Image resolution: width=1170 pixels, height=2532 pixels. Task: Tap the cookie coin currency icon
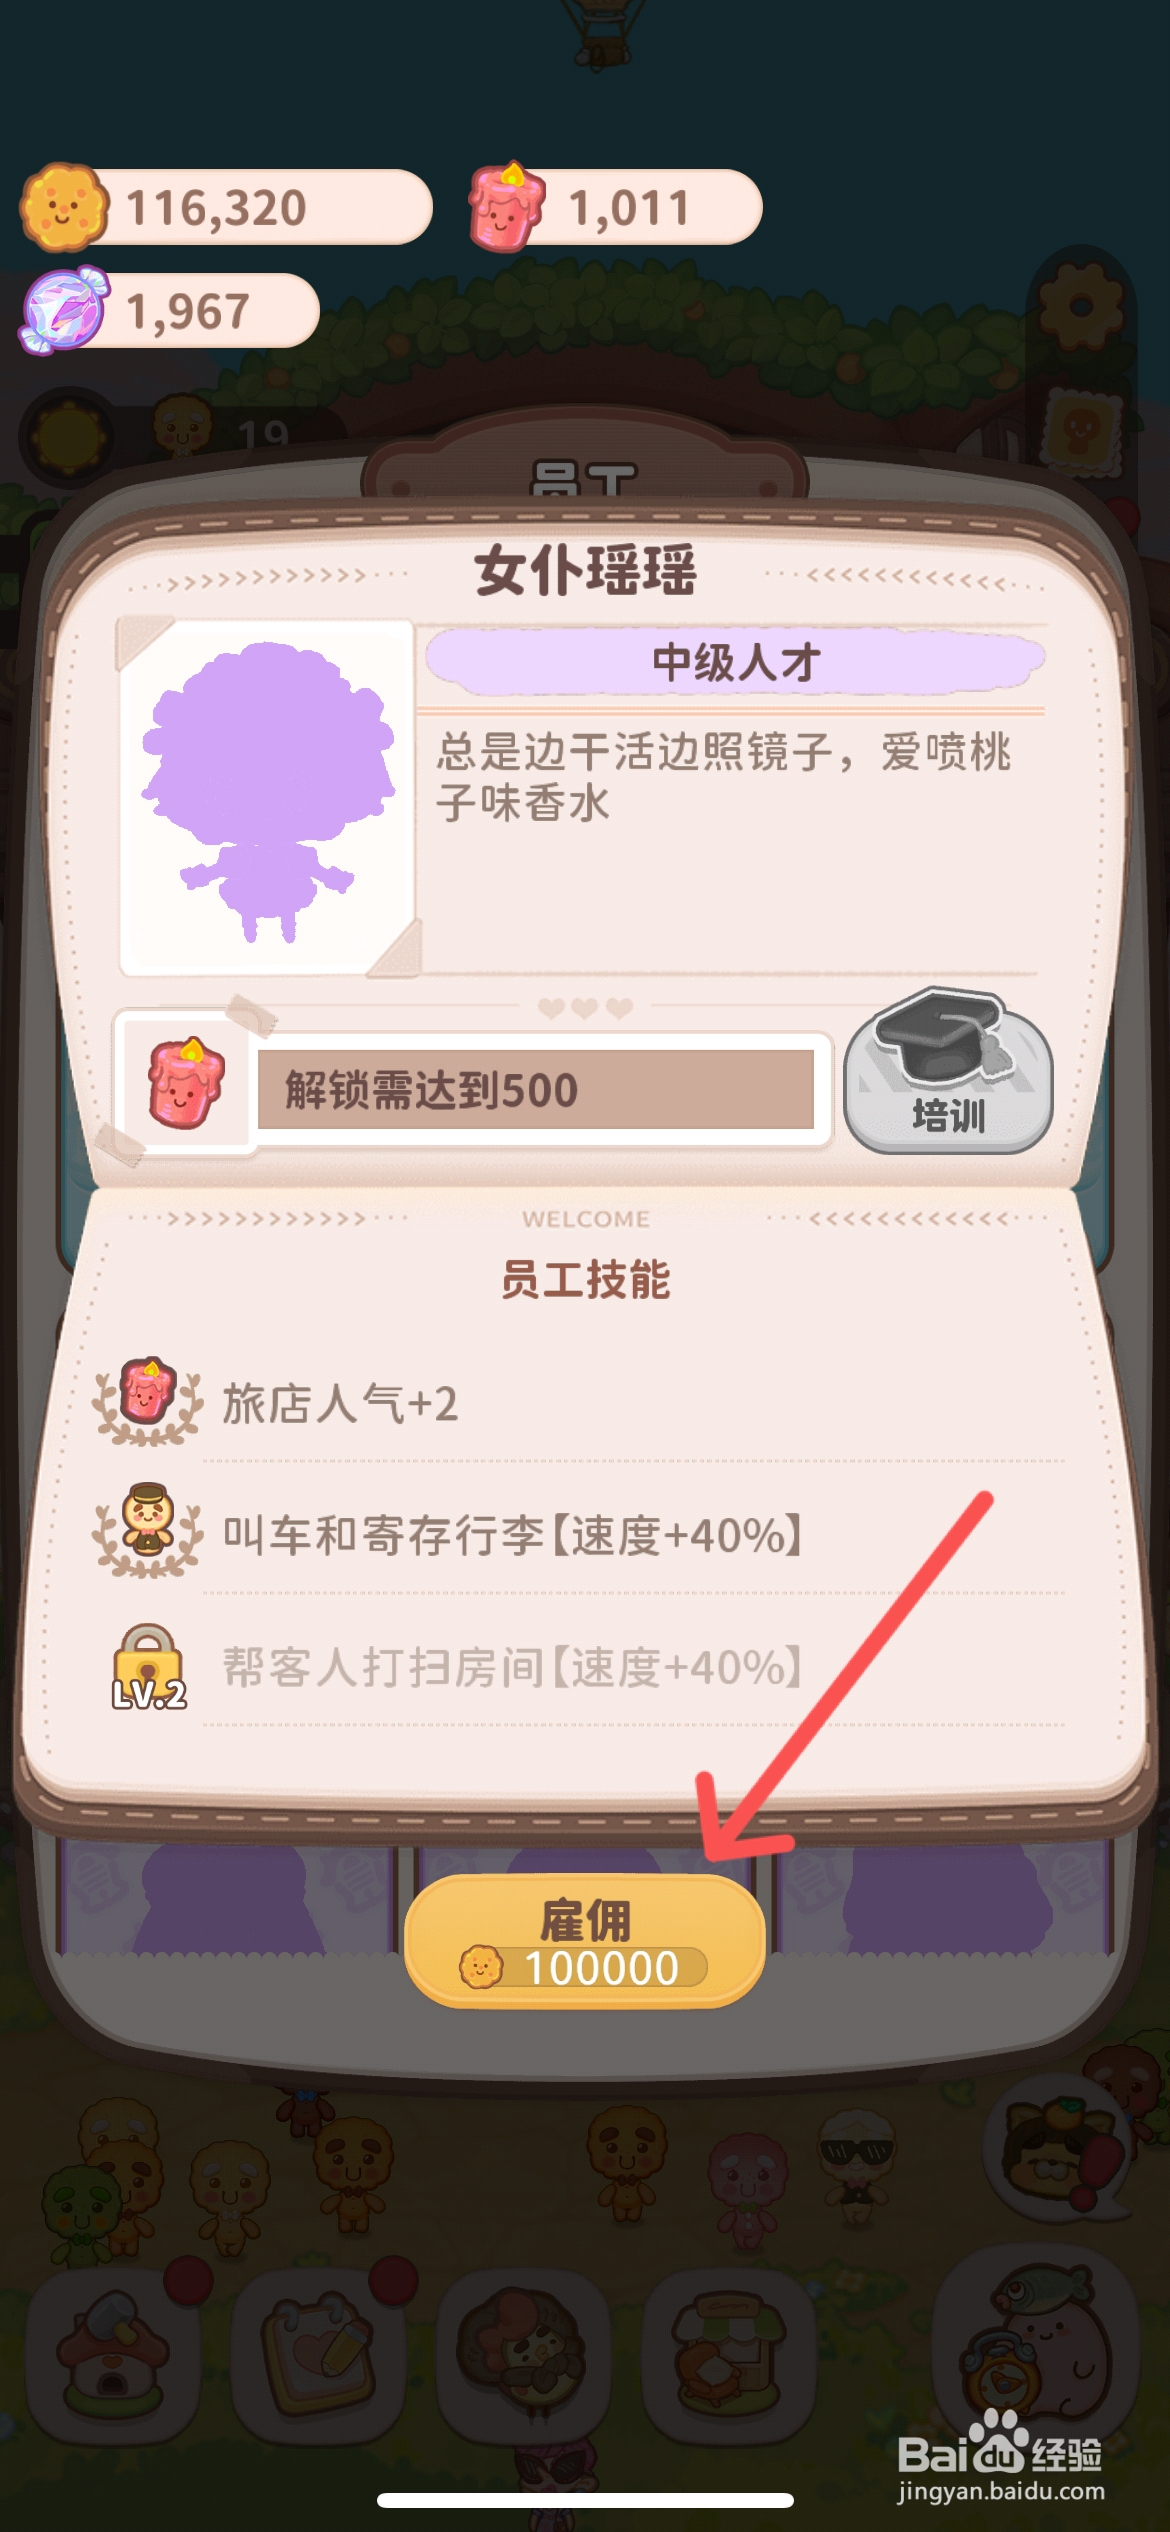[63, 207]
